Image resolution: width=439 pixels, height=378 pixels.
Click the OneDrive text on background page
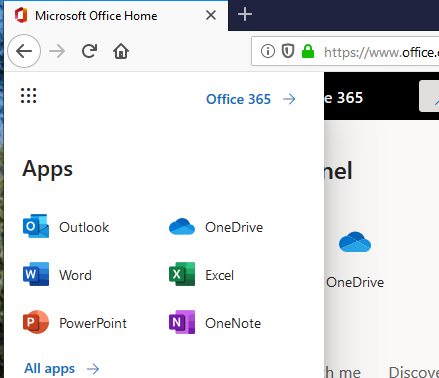pyautogui.click(x=355, y=282)
